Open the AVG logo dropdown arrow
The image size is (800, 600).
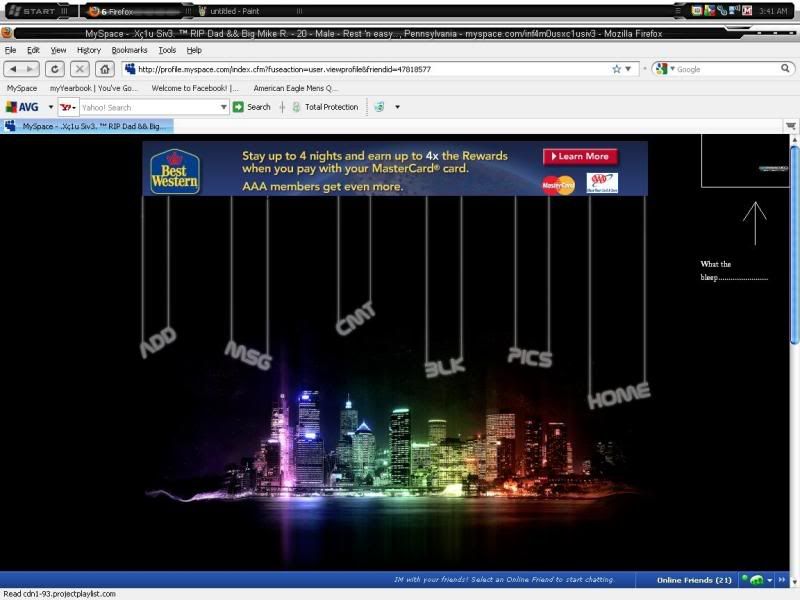[x=51, y=107]
